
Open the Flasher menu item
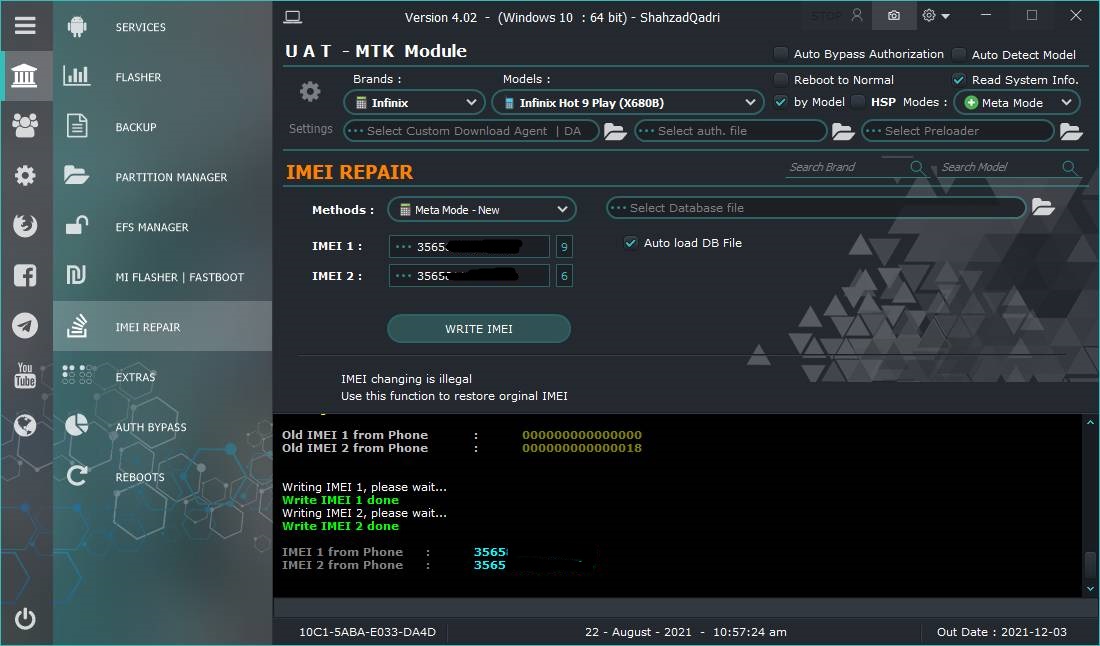pos(163,76)
